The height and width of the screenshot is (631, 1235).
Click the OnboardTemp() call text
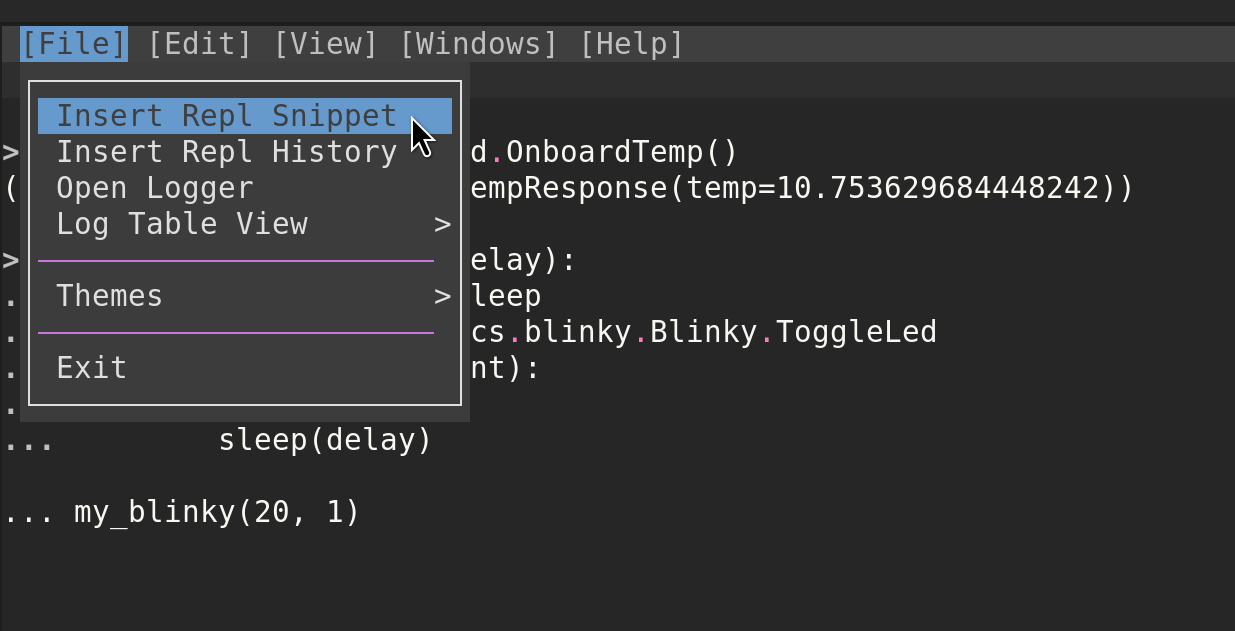(621, 153)
